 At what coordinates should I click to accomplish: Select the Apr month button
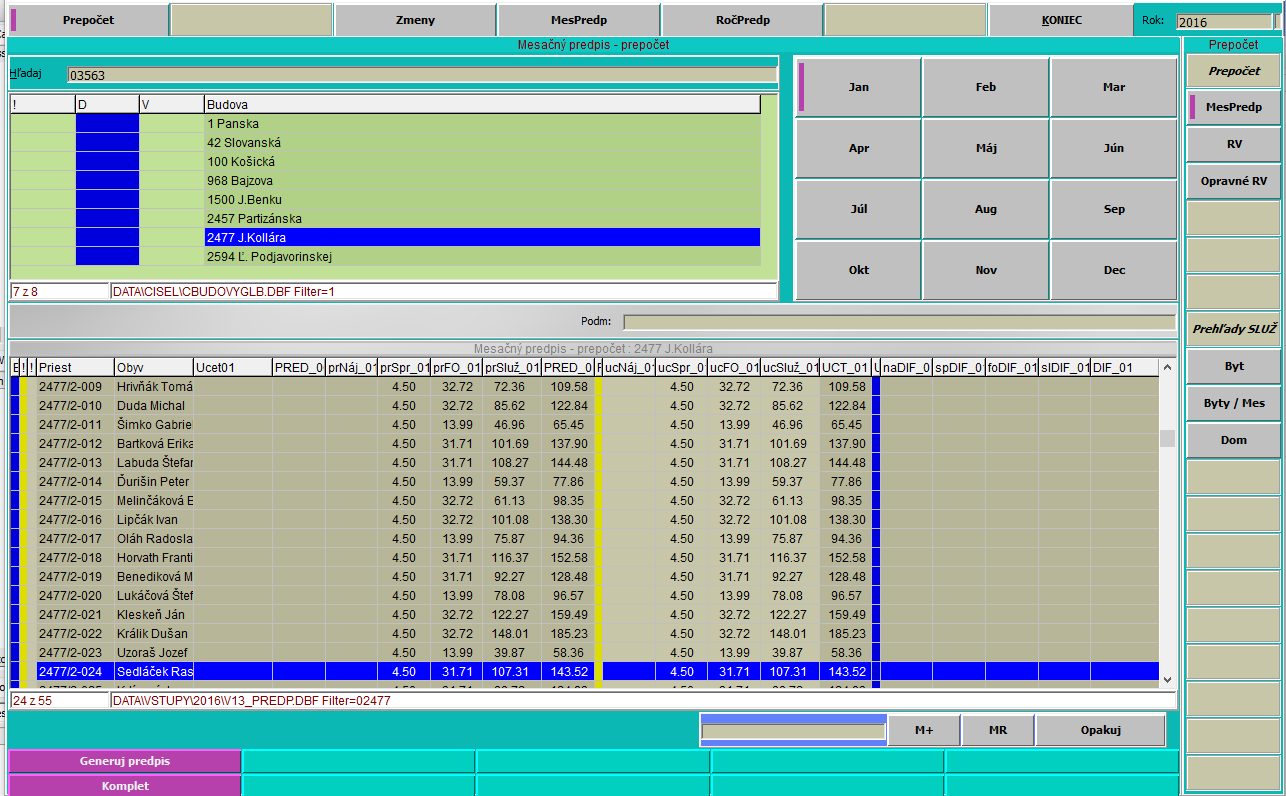click(x=858, y=148)
